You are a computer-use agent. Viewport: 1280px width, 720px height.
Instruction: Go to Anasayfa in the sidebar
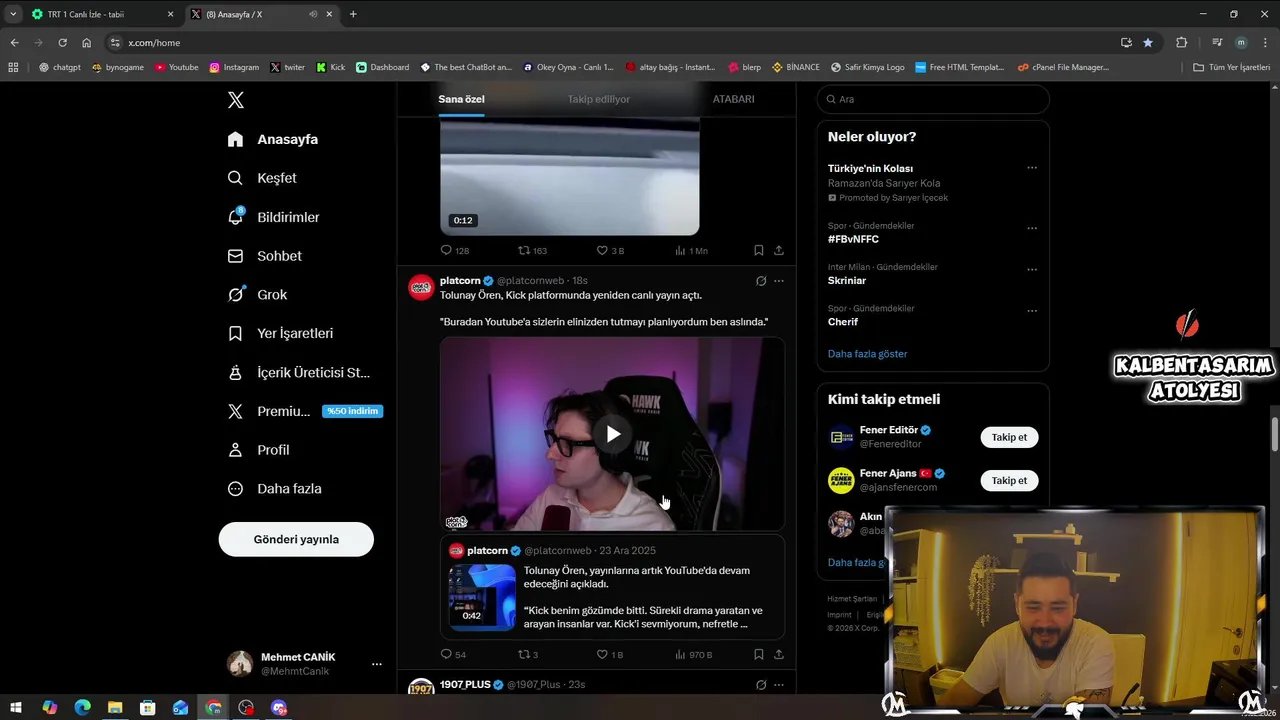(x=272, y=139)
